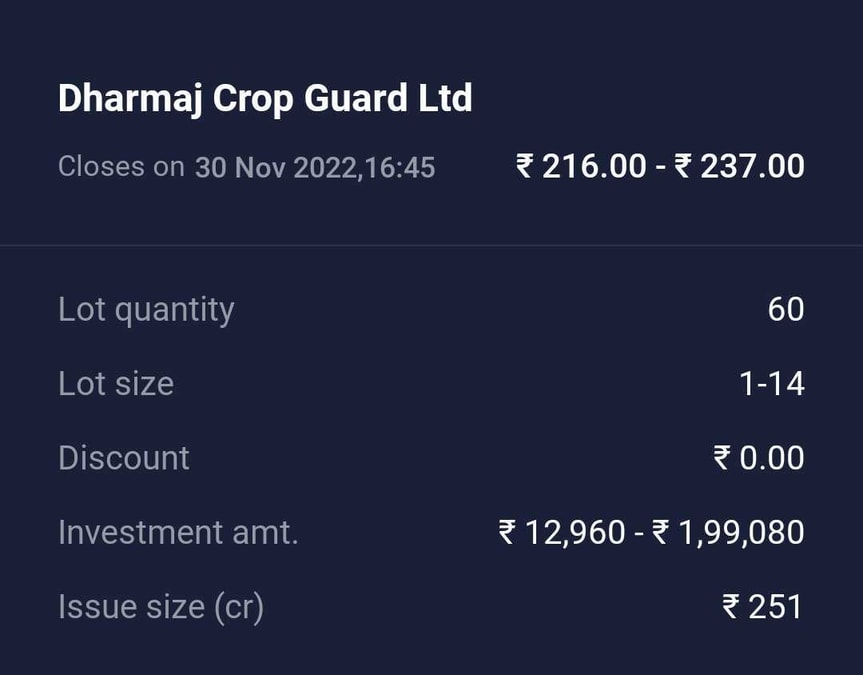863x675 pixels.
Task: Click the Lot quantity label
Action: click(146, 309)
